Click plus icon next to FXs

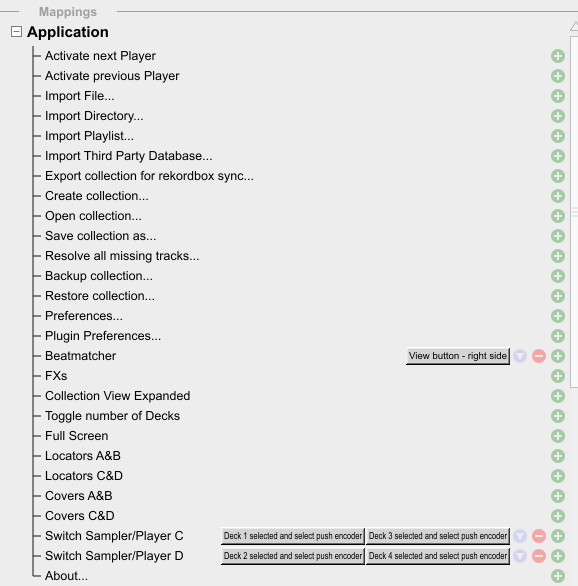pos(557,376)
